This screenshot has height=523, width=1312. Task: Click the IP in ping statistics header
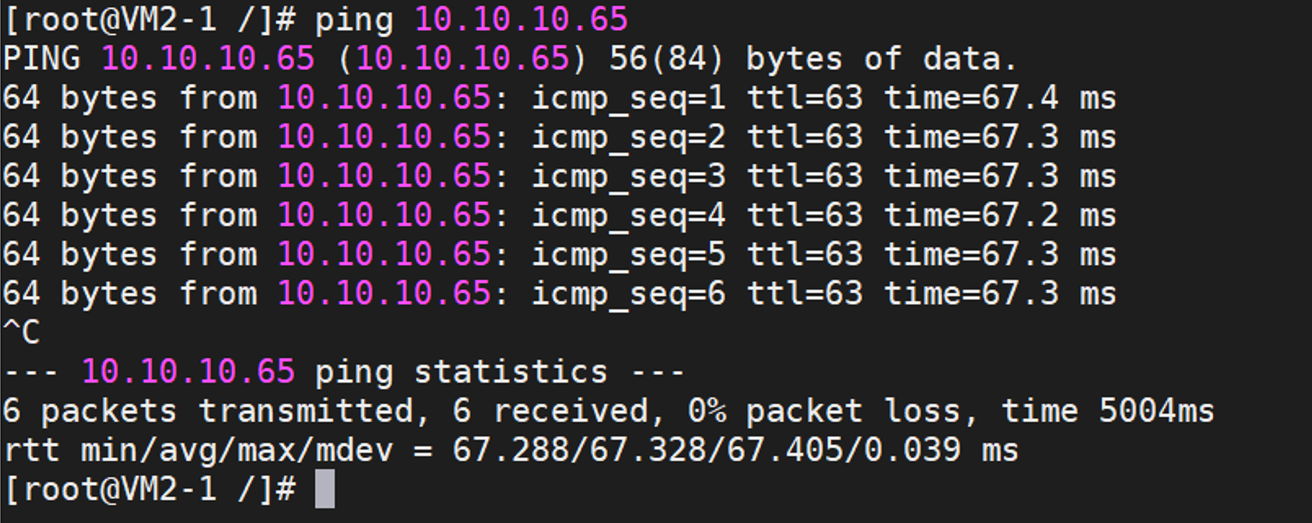[x=188, y=372]
